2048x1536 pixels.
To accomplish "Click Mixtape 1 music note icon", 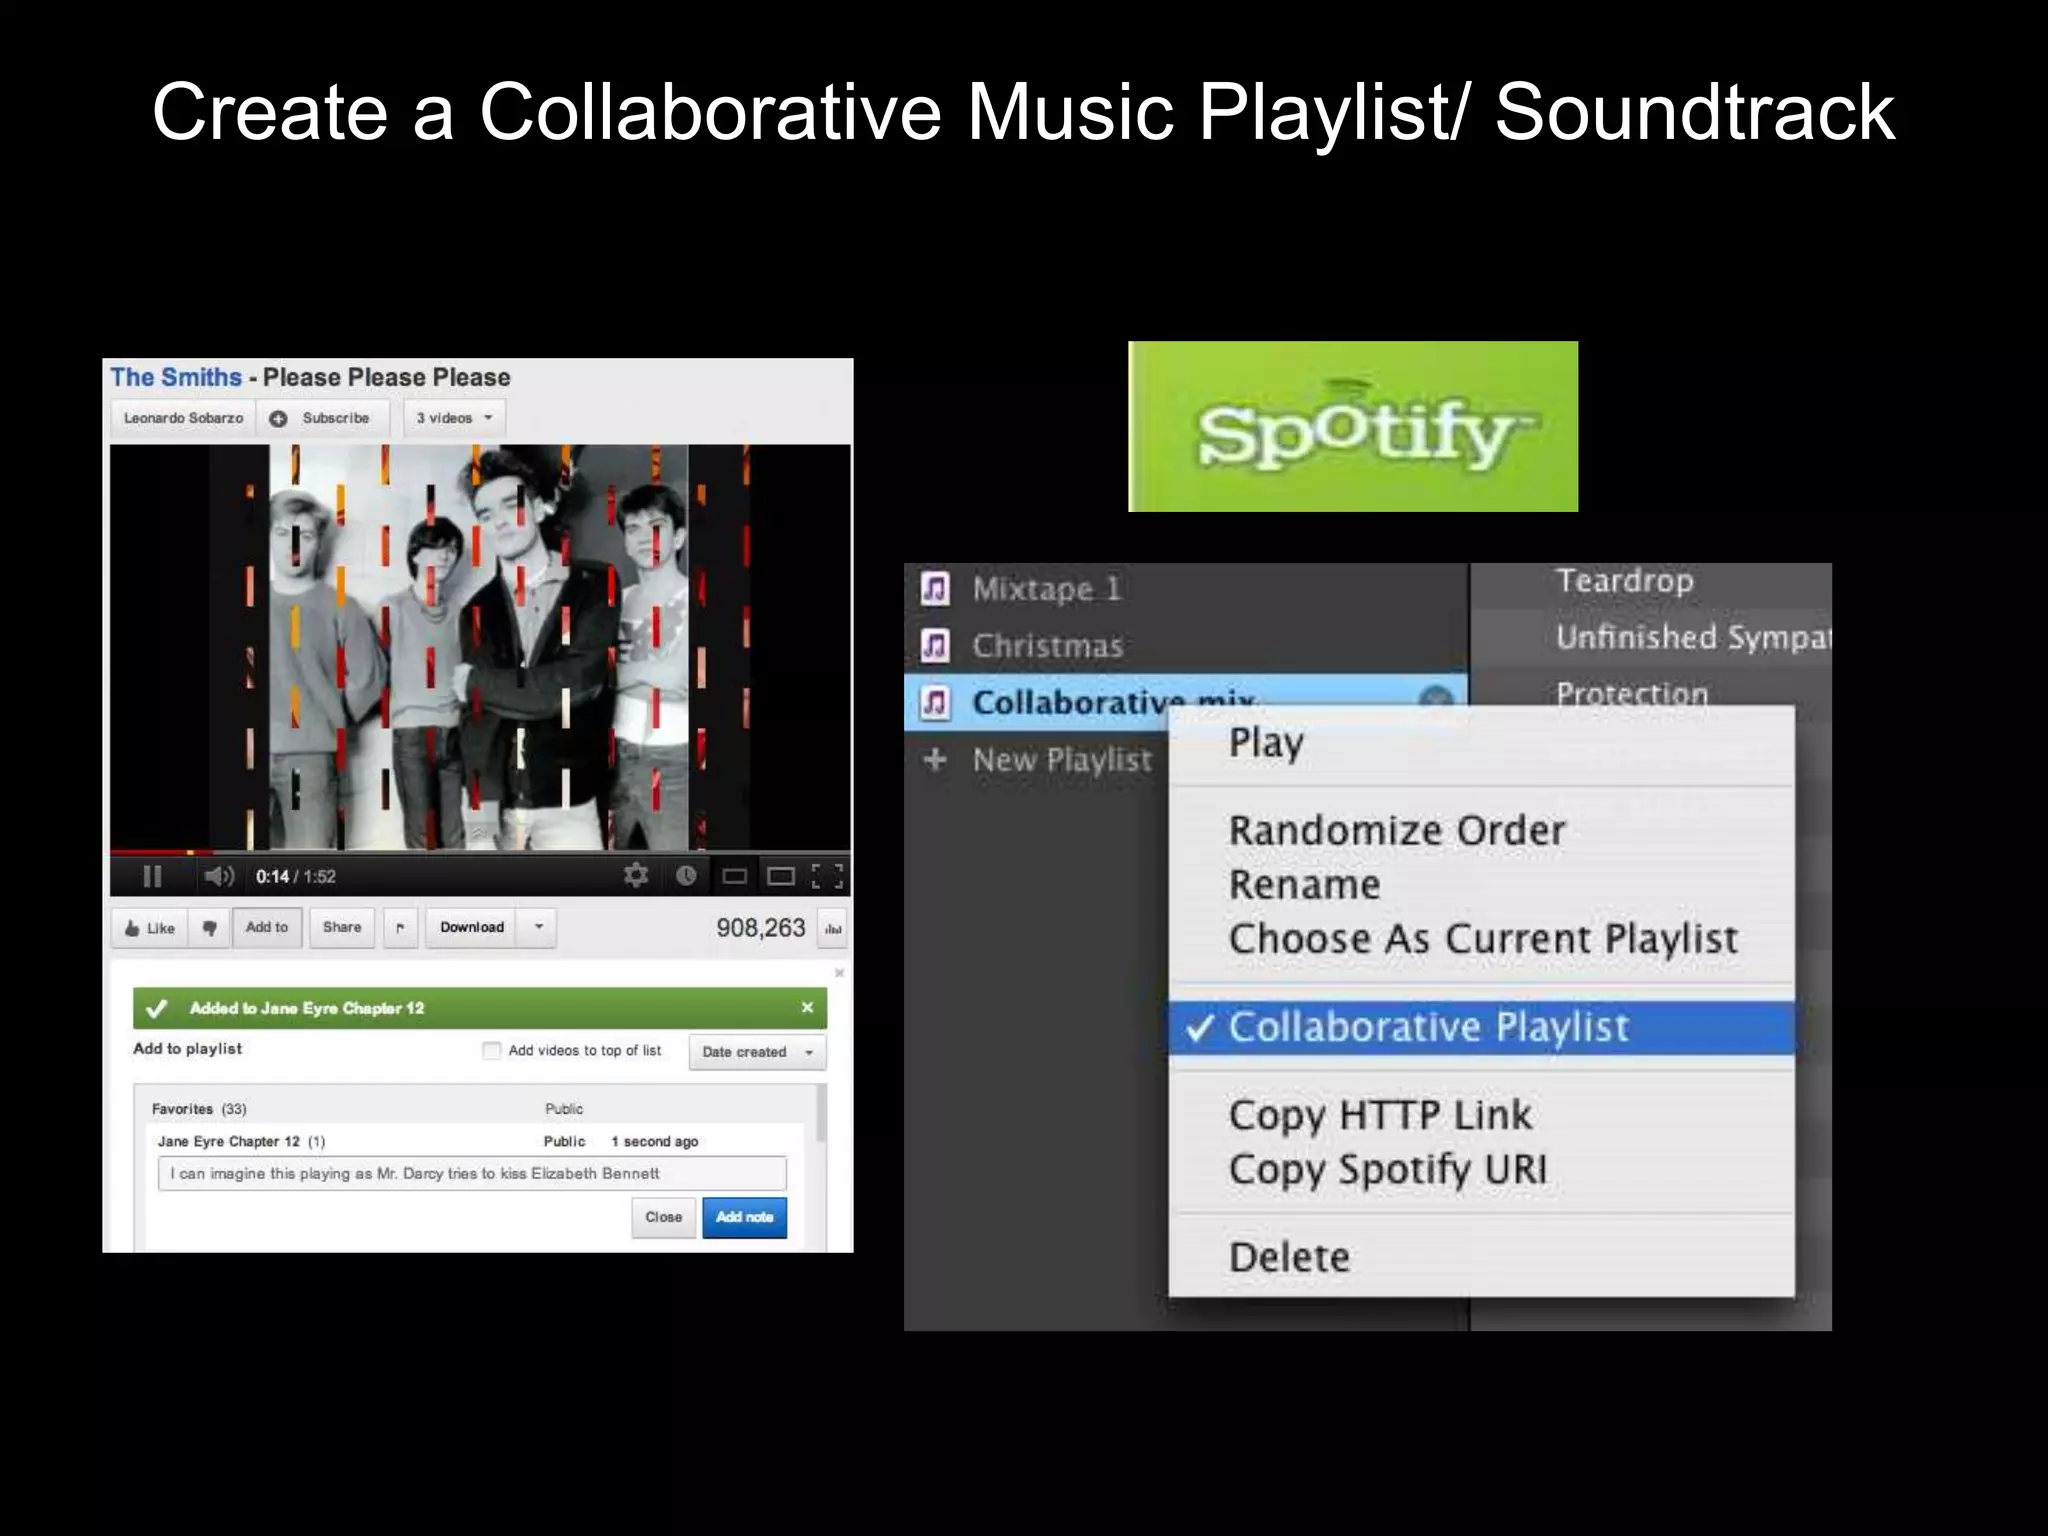I will click(935, 589).
